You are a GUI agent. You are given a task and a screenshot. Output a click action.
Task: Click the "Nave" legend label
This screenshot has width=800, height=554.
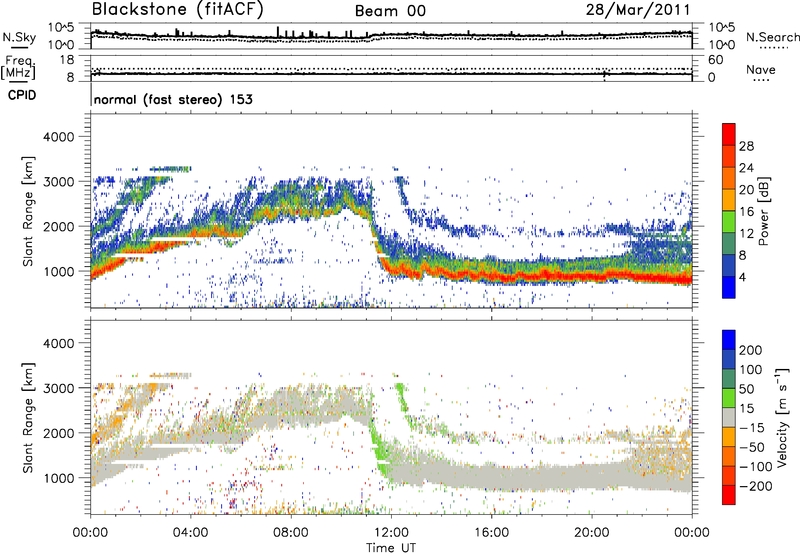761,69
